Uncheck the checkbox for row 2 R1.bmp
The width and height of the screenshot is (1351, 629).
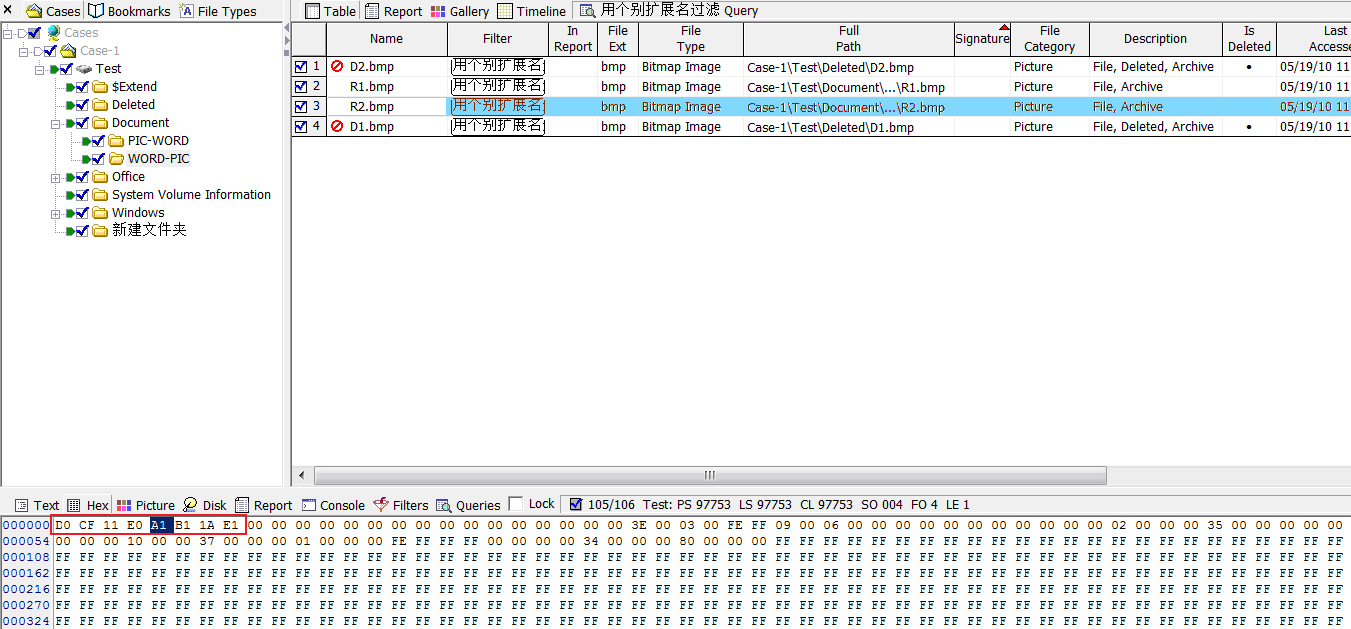[x=301, y=87]
